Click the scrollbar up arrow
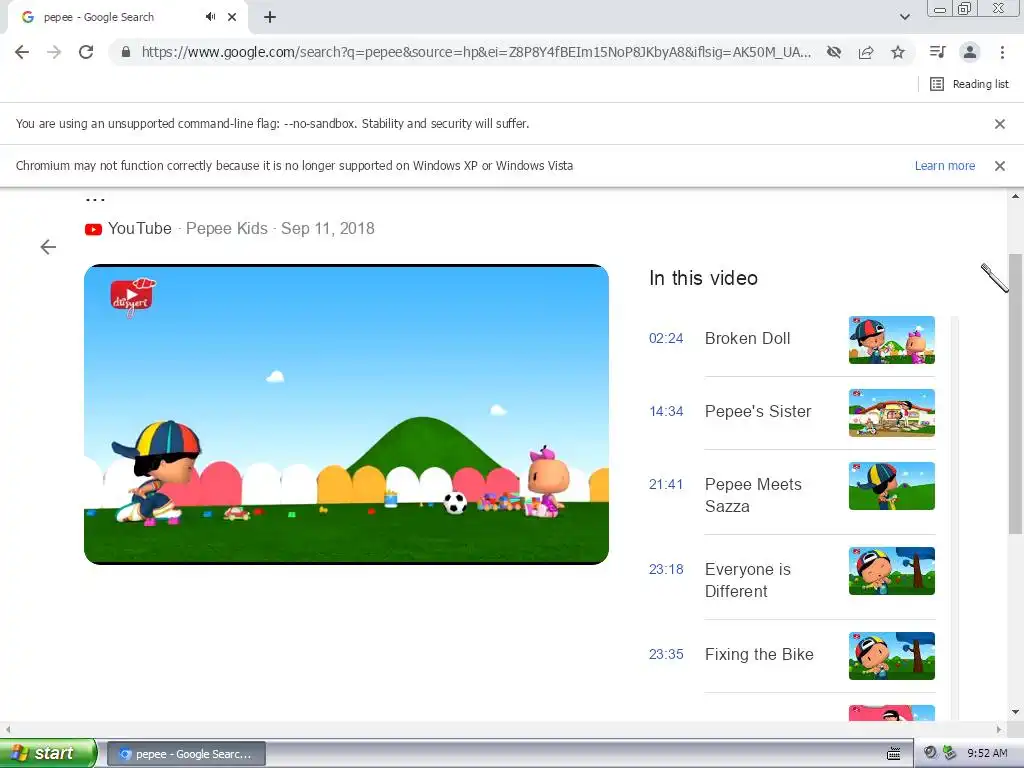Image resolution: width=1024 pixels, height=768 pixels. [x=1015, y=196]
